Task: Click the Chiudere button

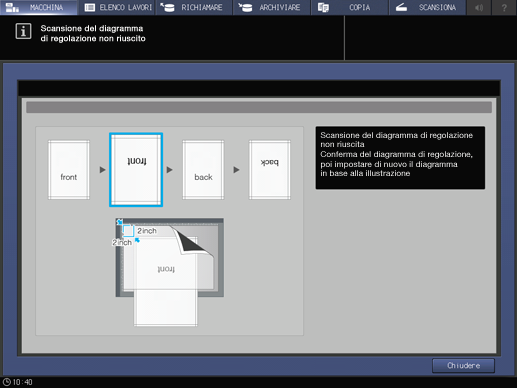Action: point(463,366)
